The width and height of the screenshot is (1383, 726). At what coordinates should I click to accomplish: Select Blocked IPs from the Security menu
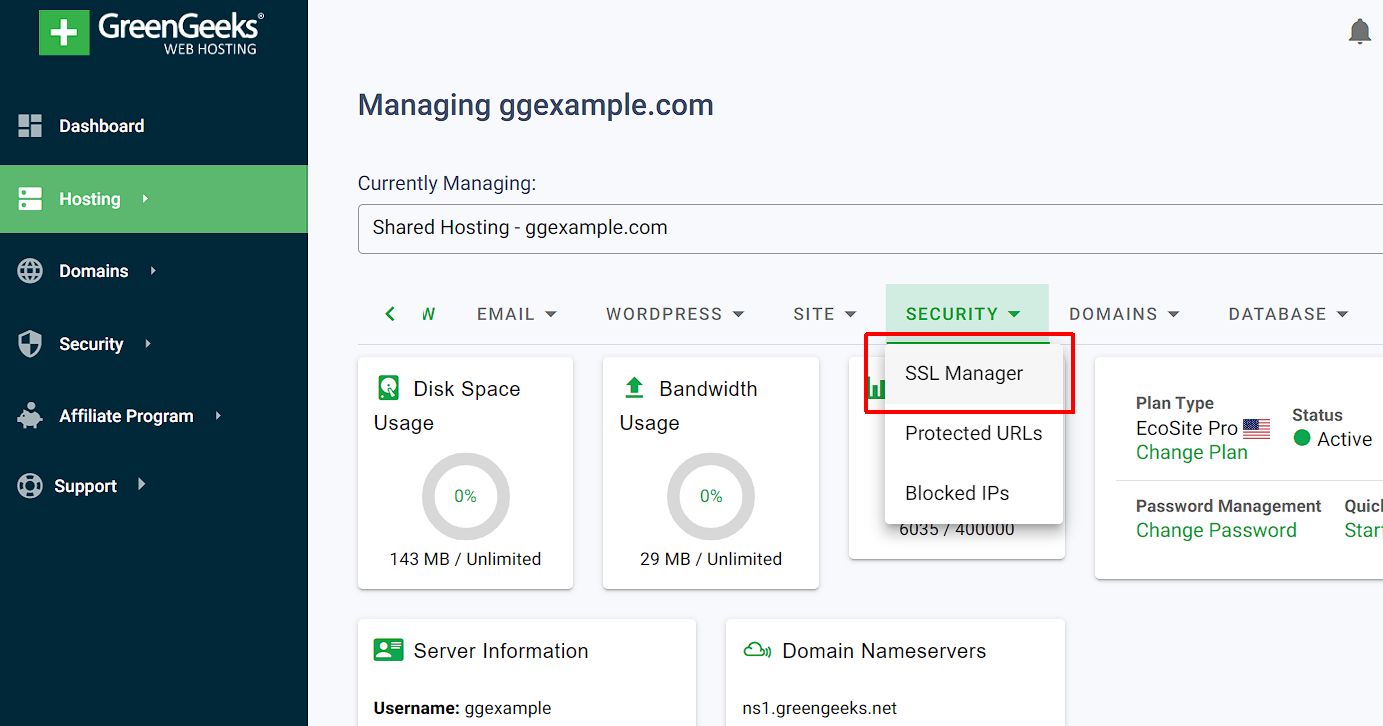[x=974, y=494]
